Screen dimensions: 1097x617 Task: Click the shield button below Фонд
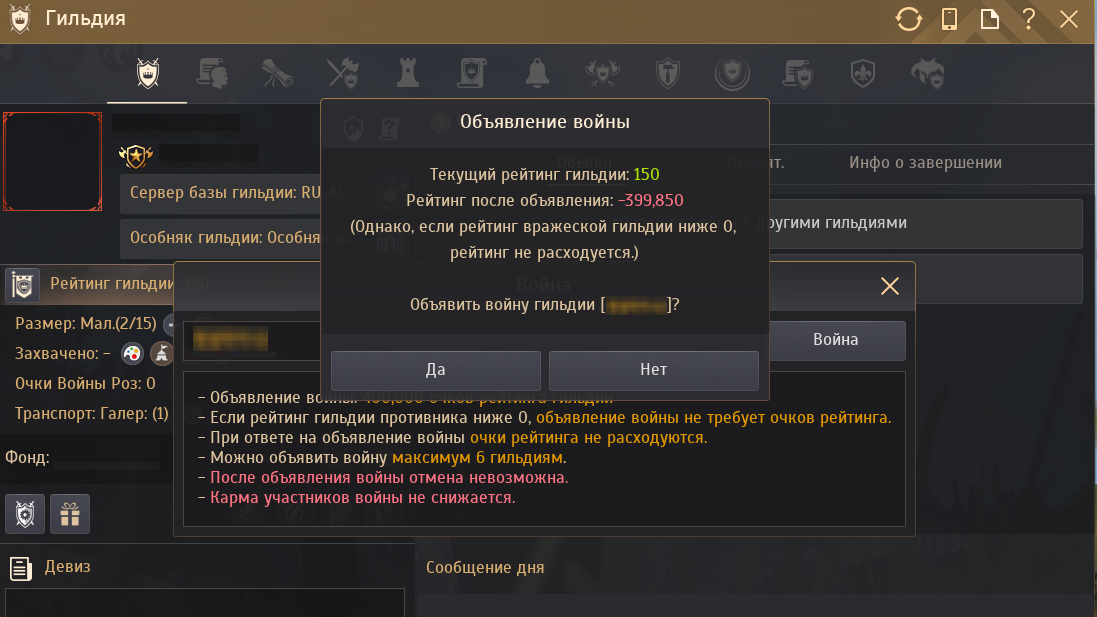(x=25, y=514)
